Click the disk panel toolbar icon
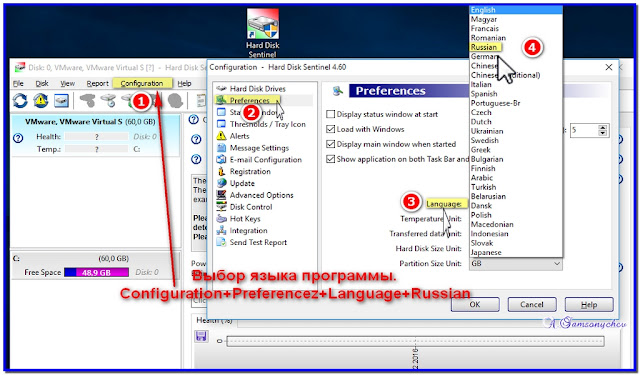The image size is (640, 375). click(61, 100)
